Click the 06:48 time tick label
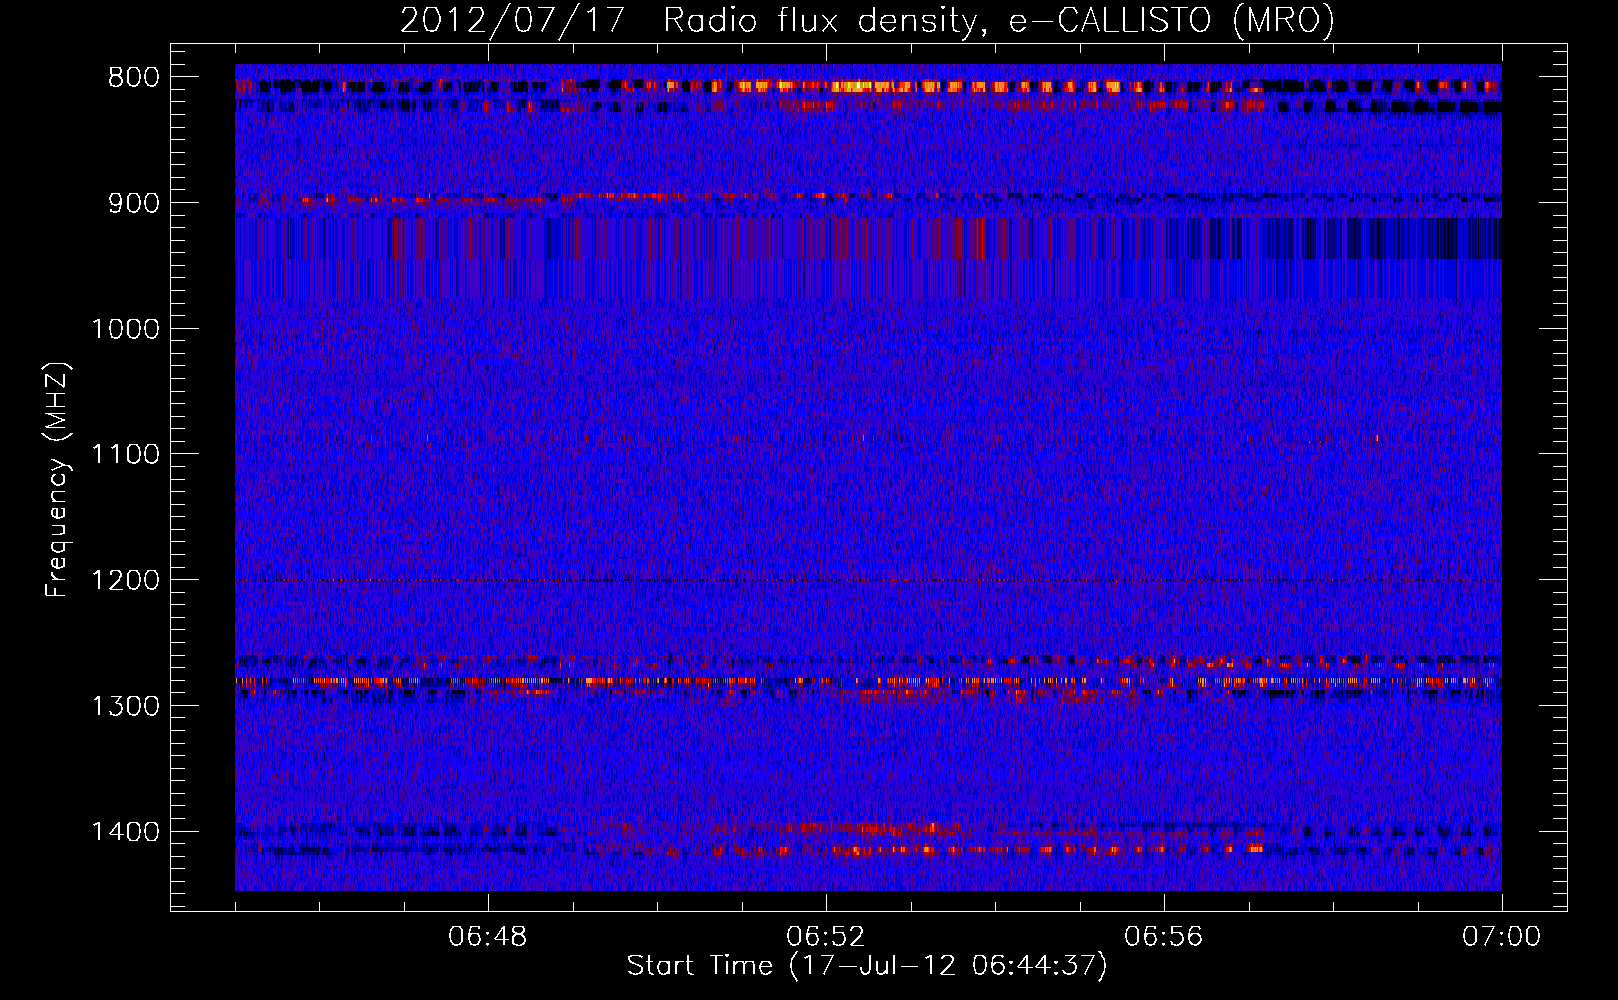This screenshot has width=1618, height=1000. 488,937
